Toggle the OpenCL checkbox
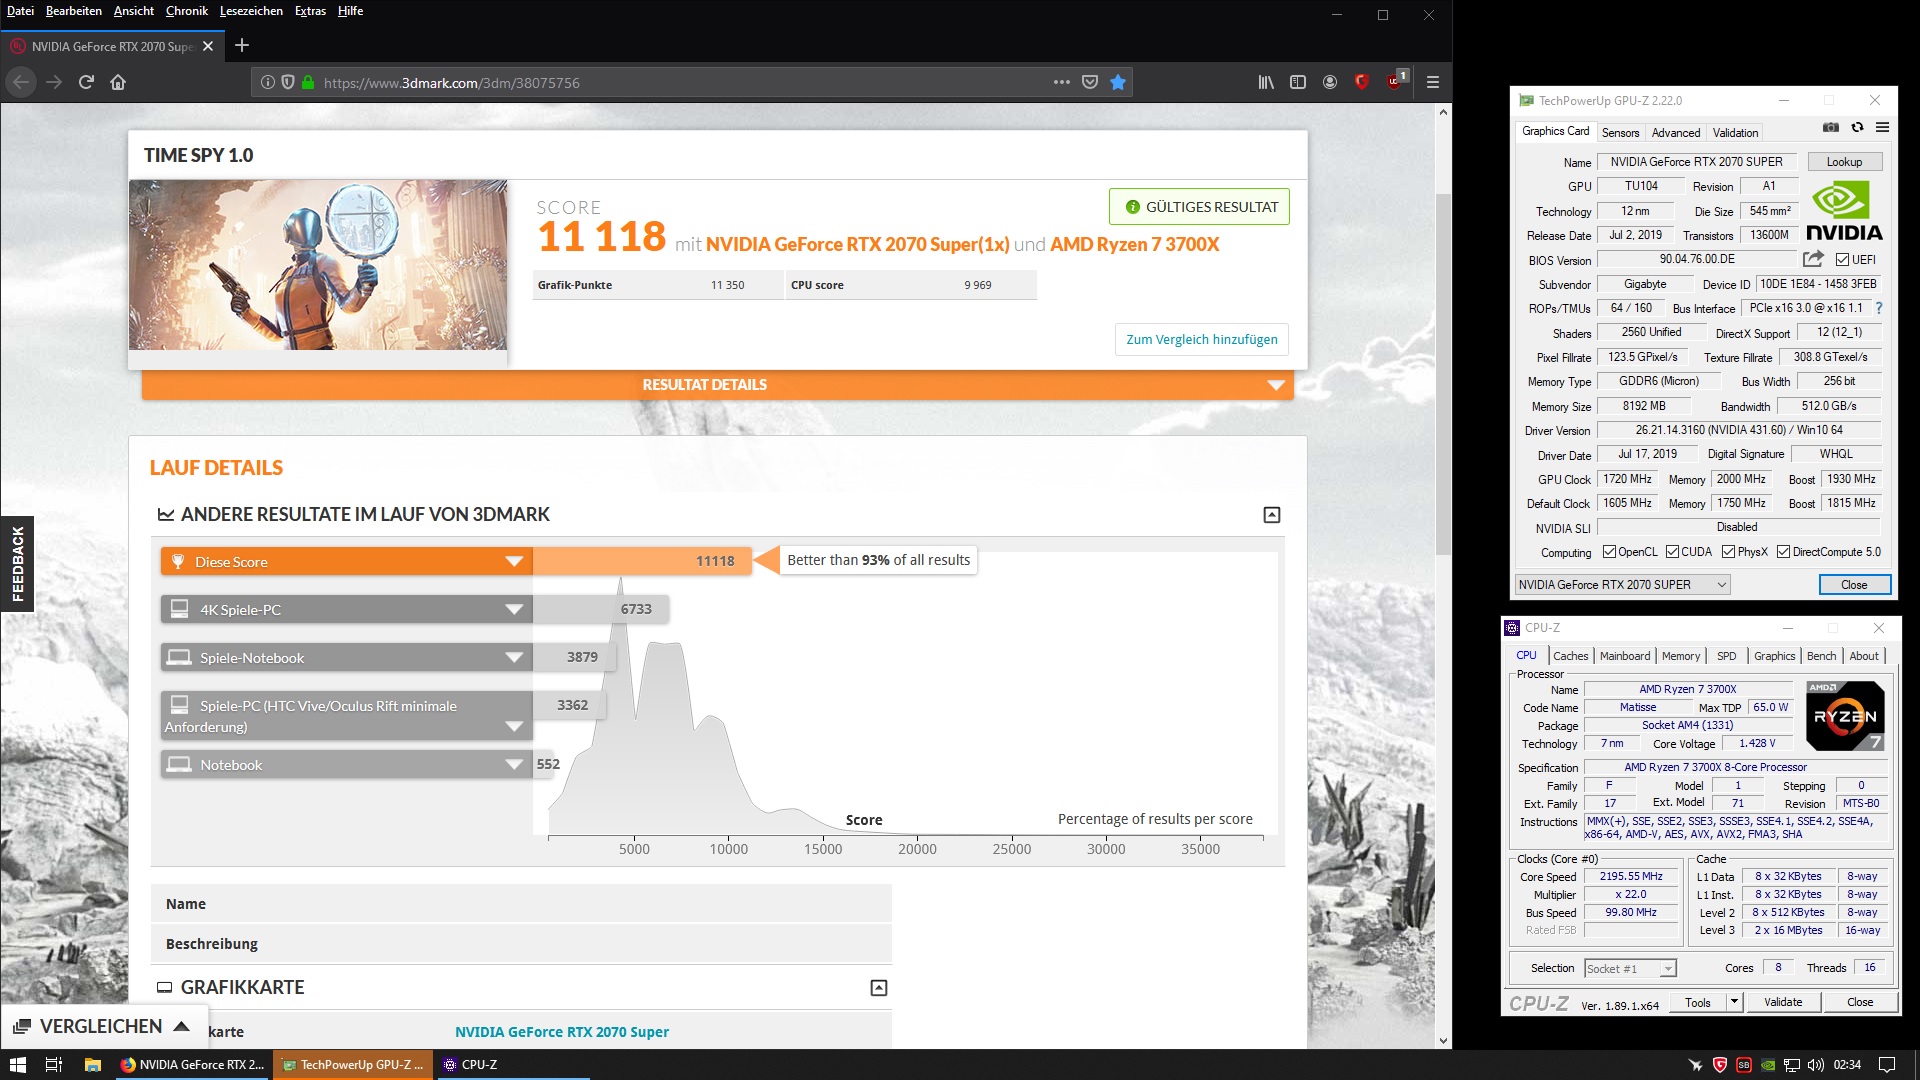Screen dimensions: 1920x1080 pos(1609,552)
